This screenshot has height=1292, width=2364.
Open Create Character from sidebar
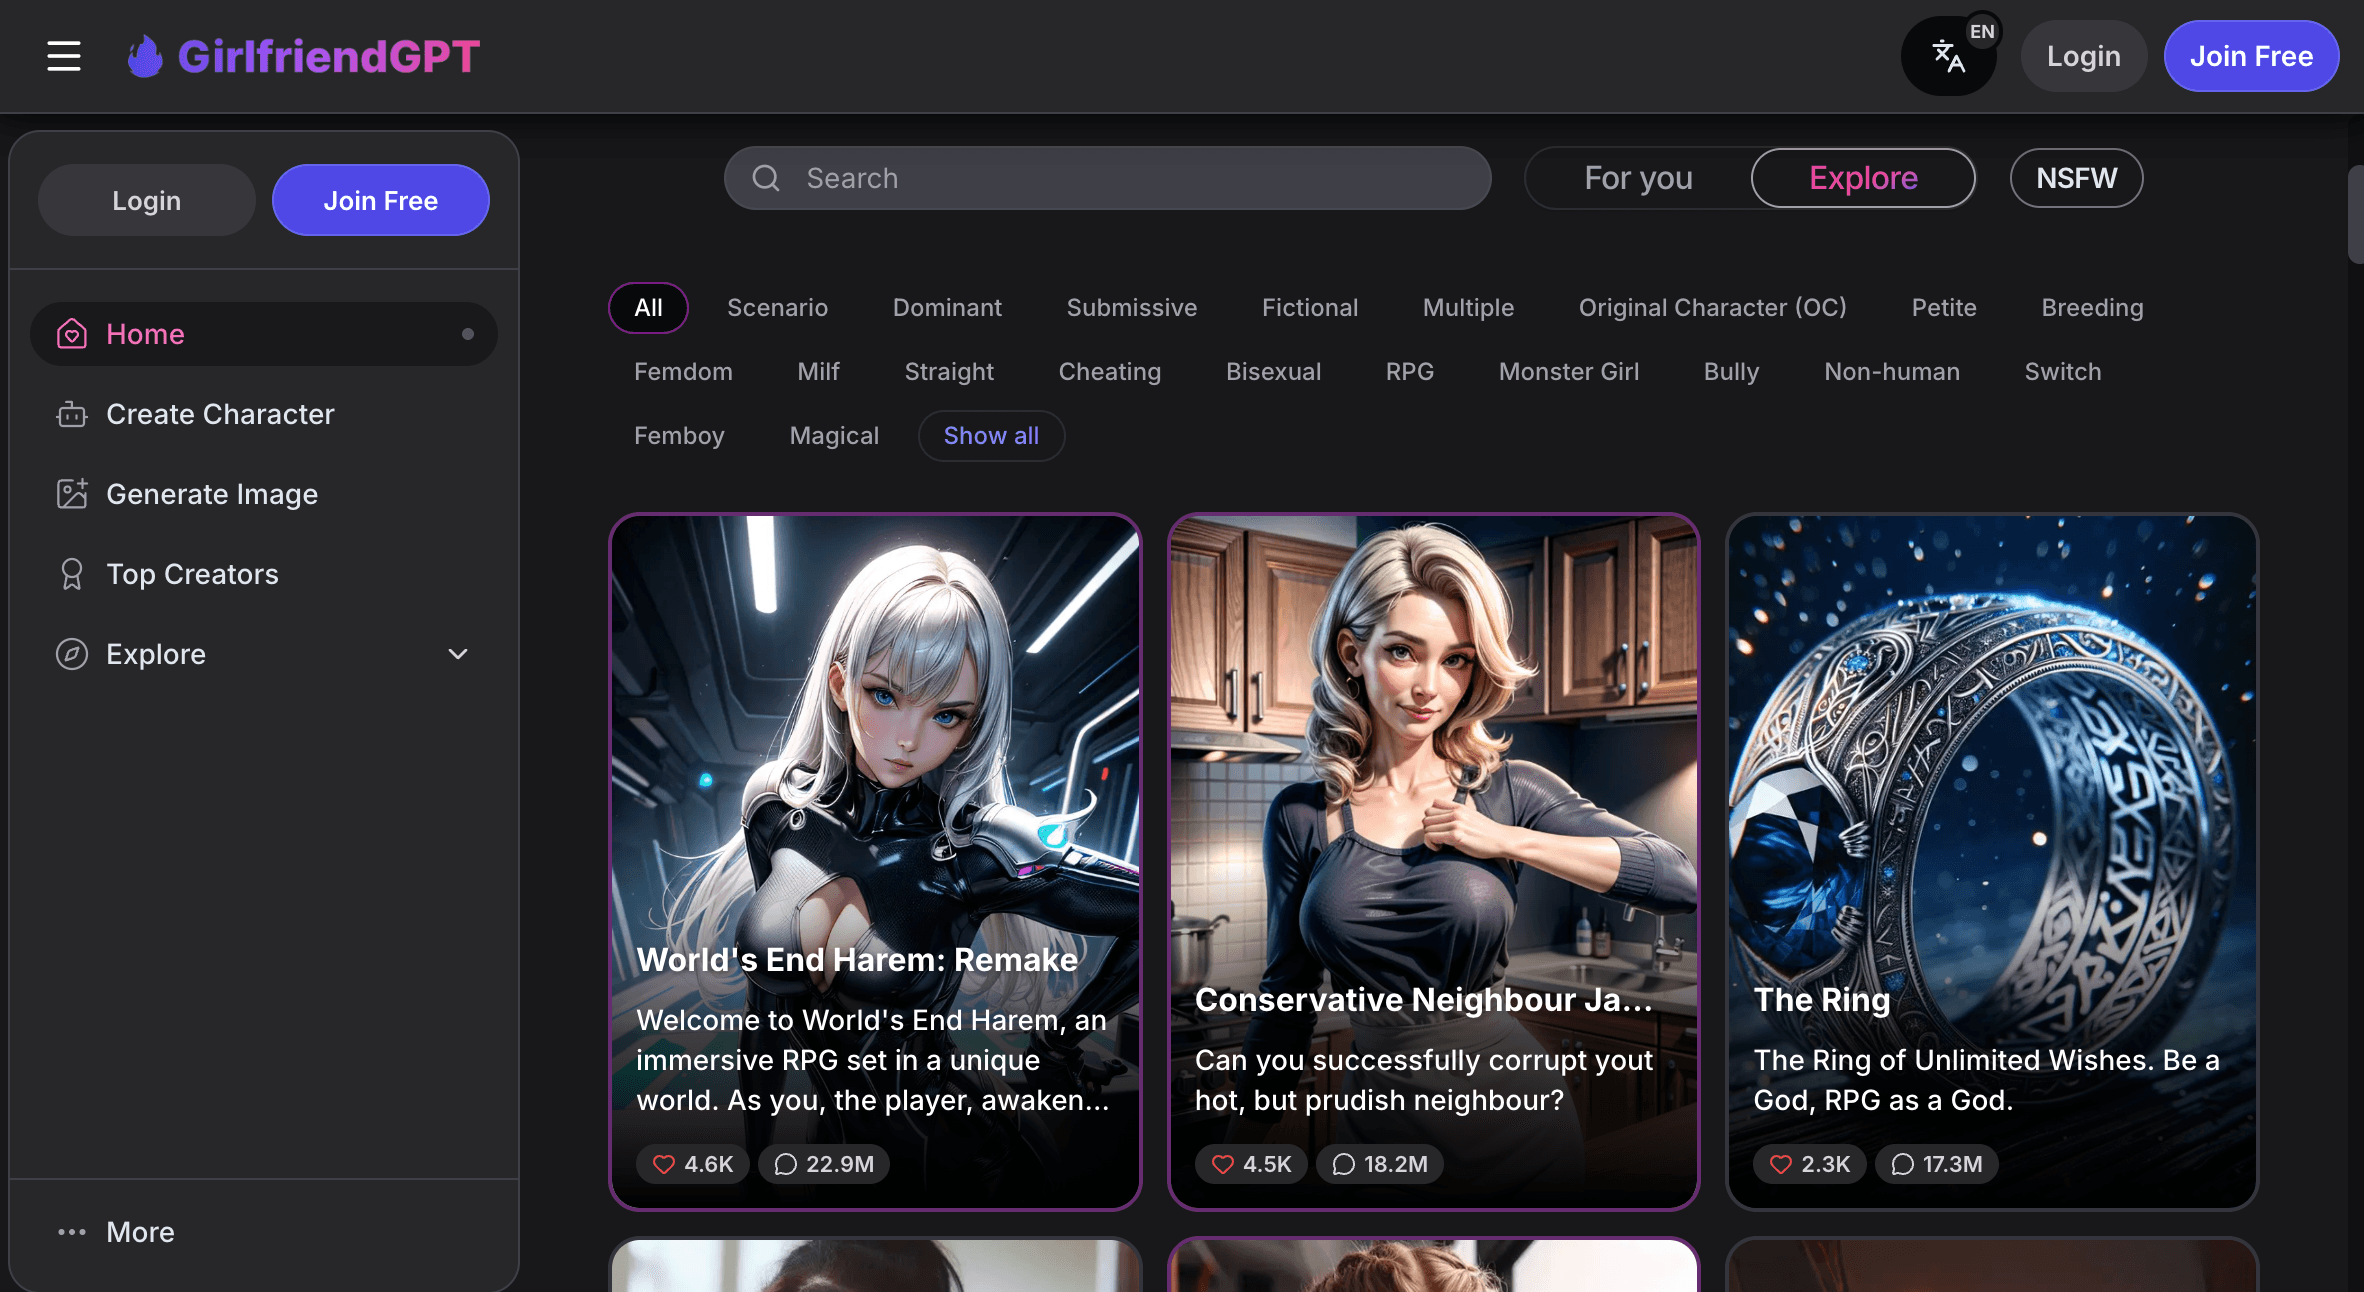264,414
